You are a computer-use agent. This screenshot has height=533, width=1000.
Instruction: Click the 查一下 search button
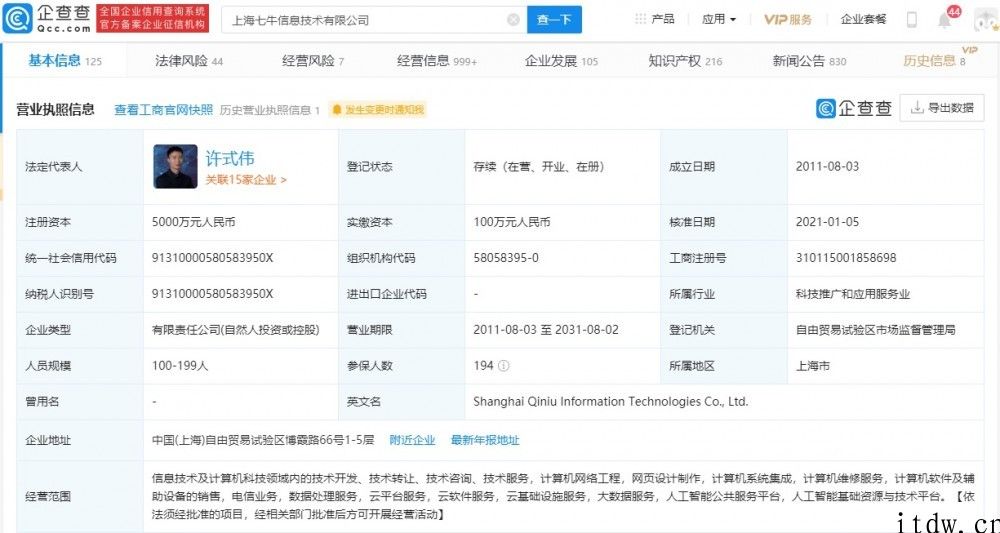tap(554, 20)
